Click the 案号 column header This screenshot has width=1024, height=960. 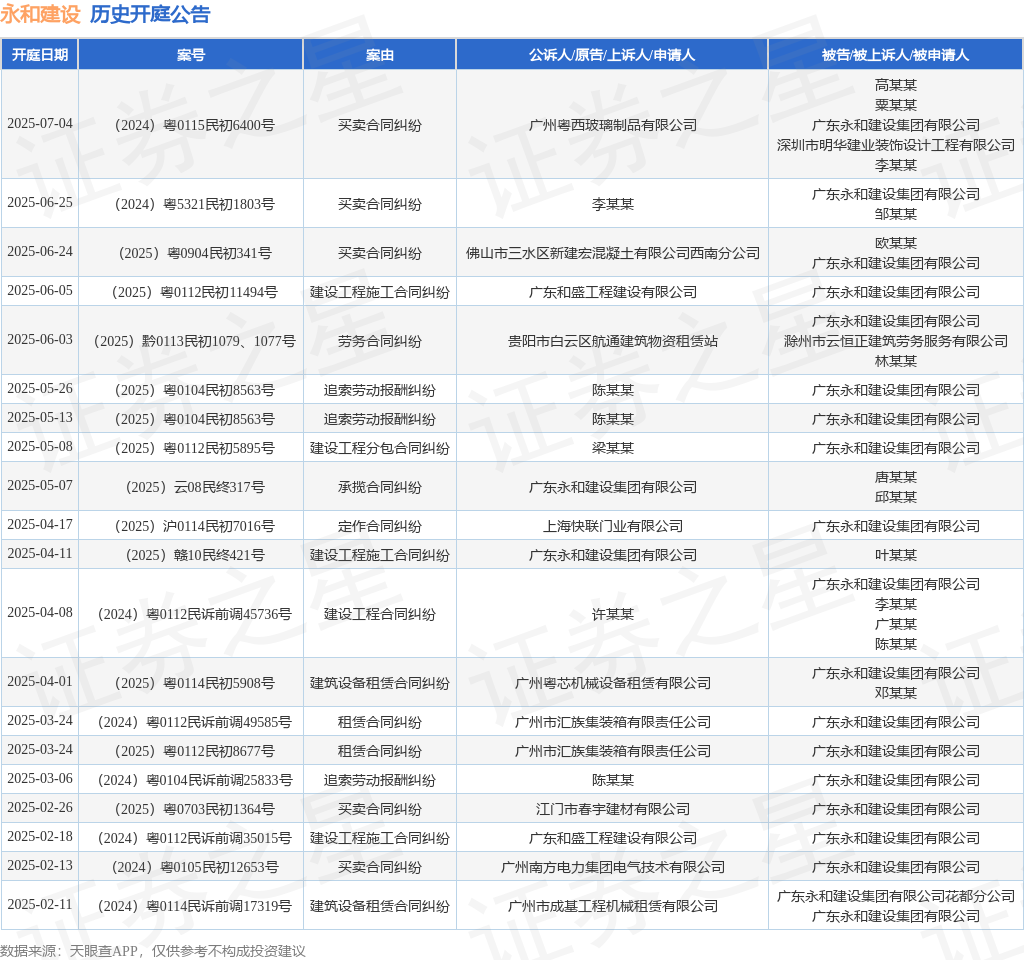click(190, 55)
